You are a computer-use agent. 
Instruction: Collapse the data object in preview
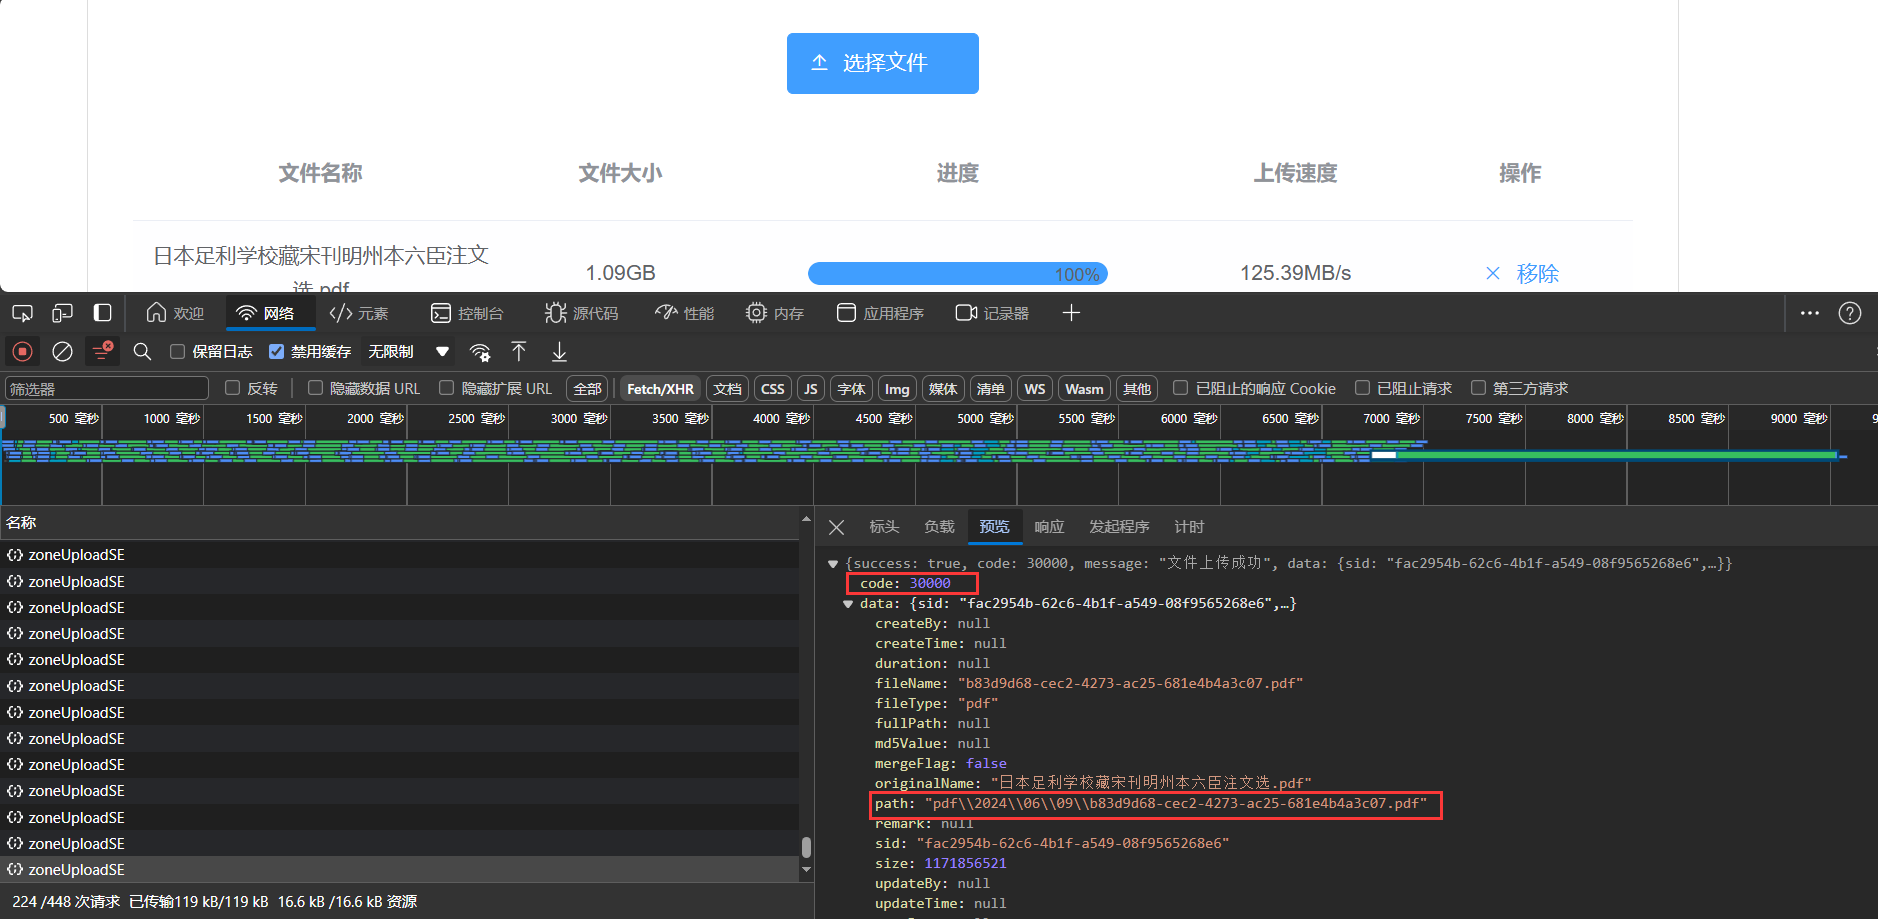(x=848, y=604)
